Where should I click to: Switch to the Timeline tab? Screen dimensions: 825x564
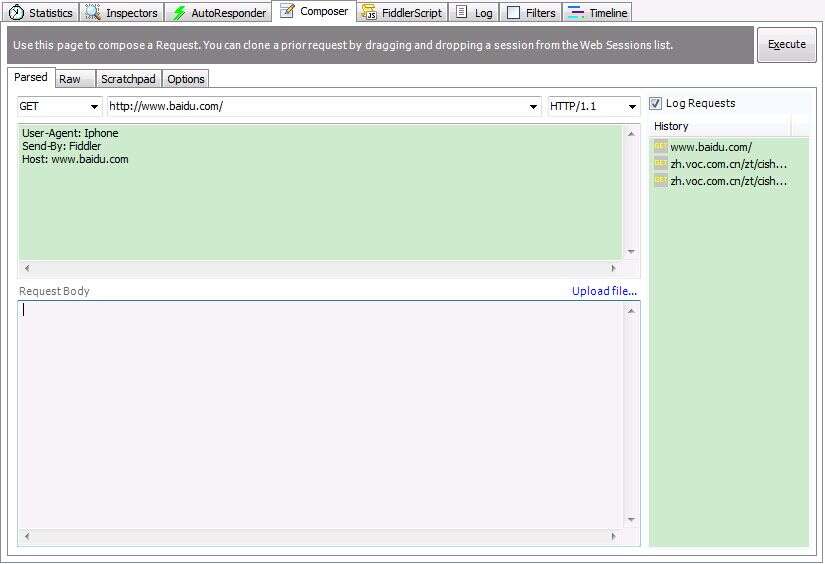point(598,13)
